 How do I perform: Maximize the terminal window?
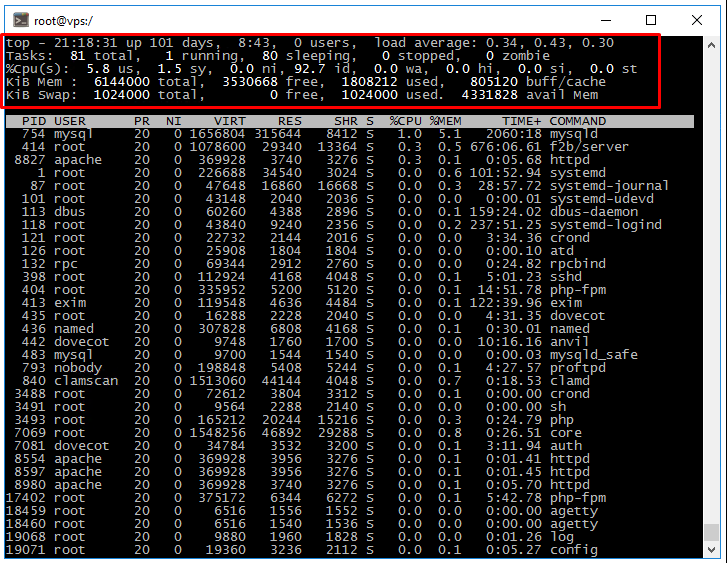tap(651, 19)
